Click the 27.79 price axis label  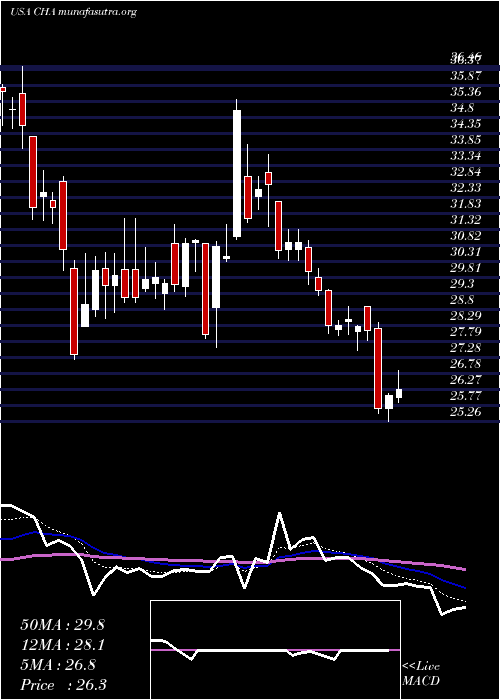tap(466, 332)
